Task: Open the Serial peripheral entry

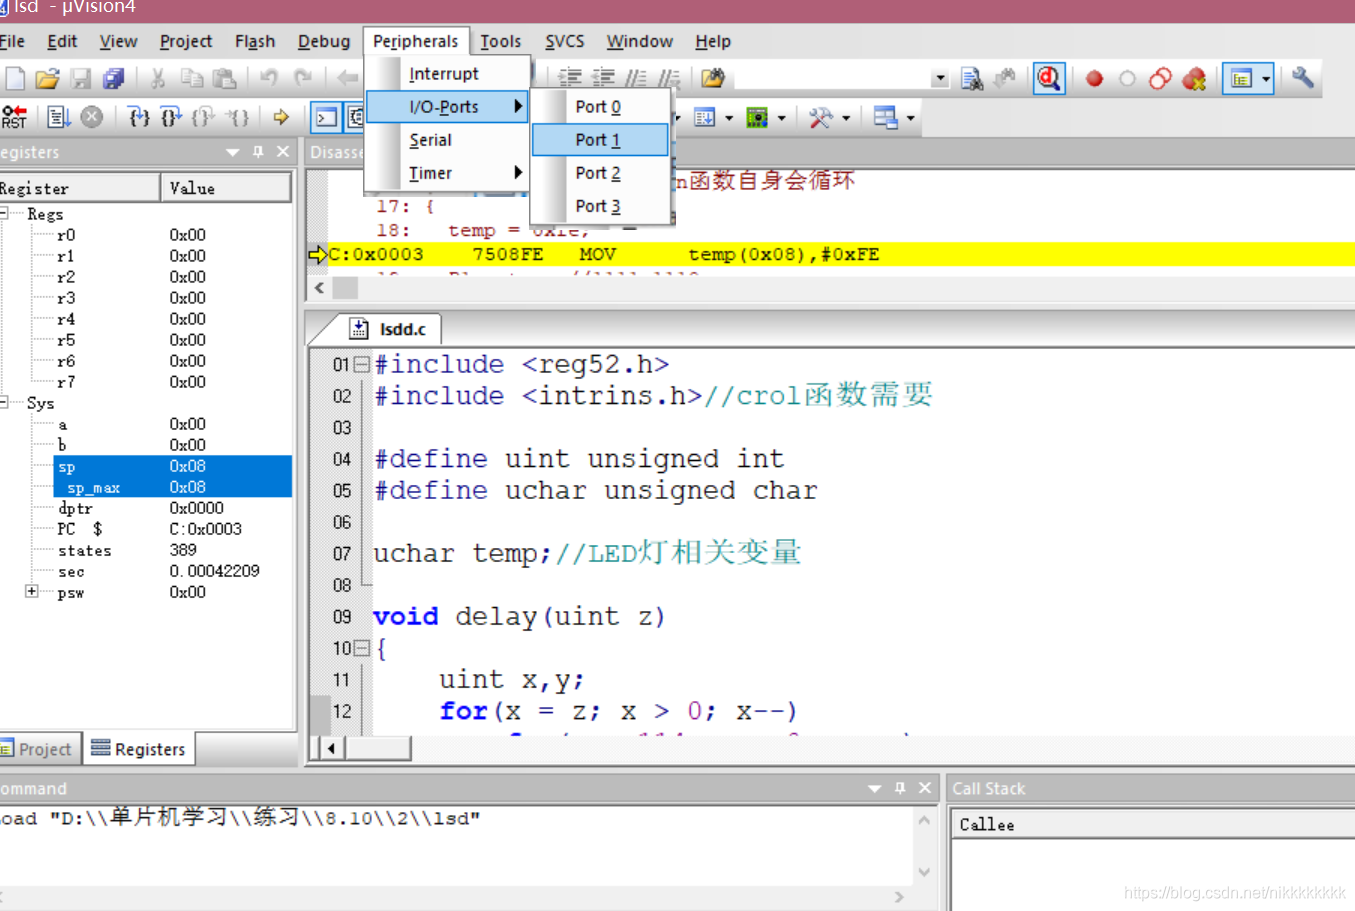Action: coord(447,140)
